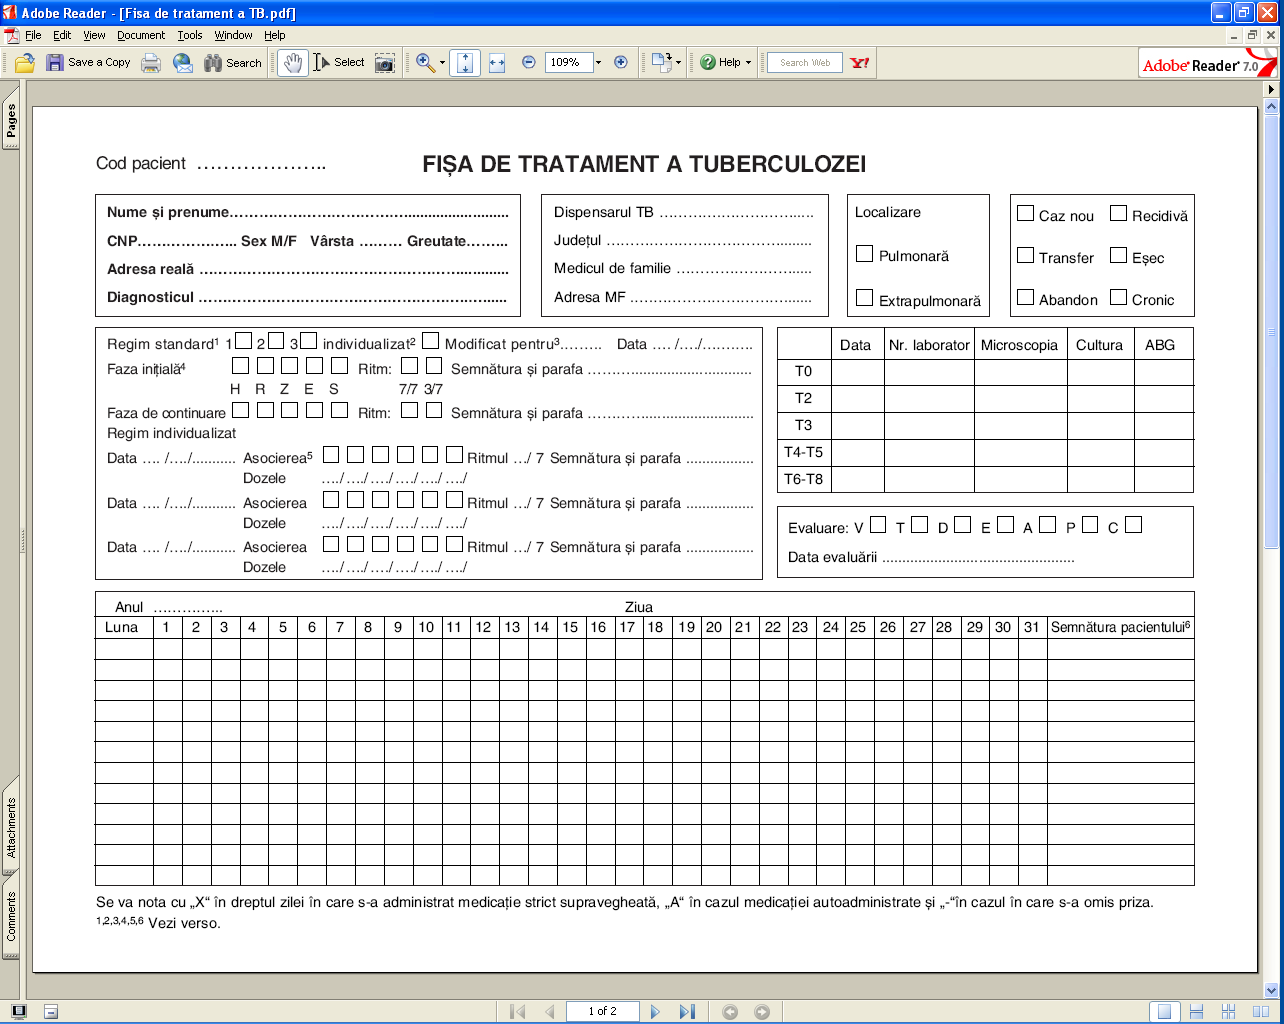Tick the Recidivă checkbox
1284x1024 pixels.
(1118, 213)
